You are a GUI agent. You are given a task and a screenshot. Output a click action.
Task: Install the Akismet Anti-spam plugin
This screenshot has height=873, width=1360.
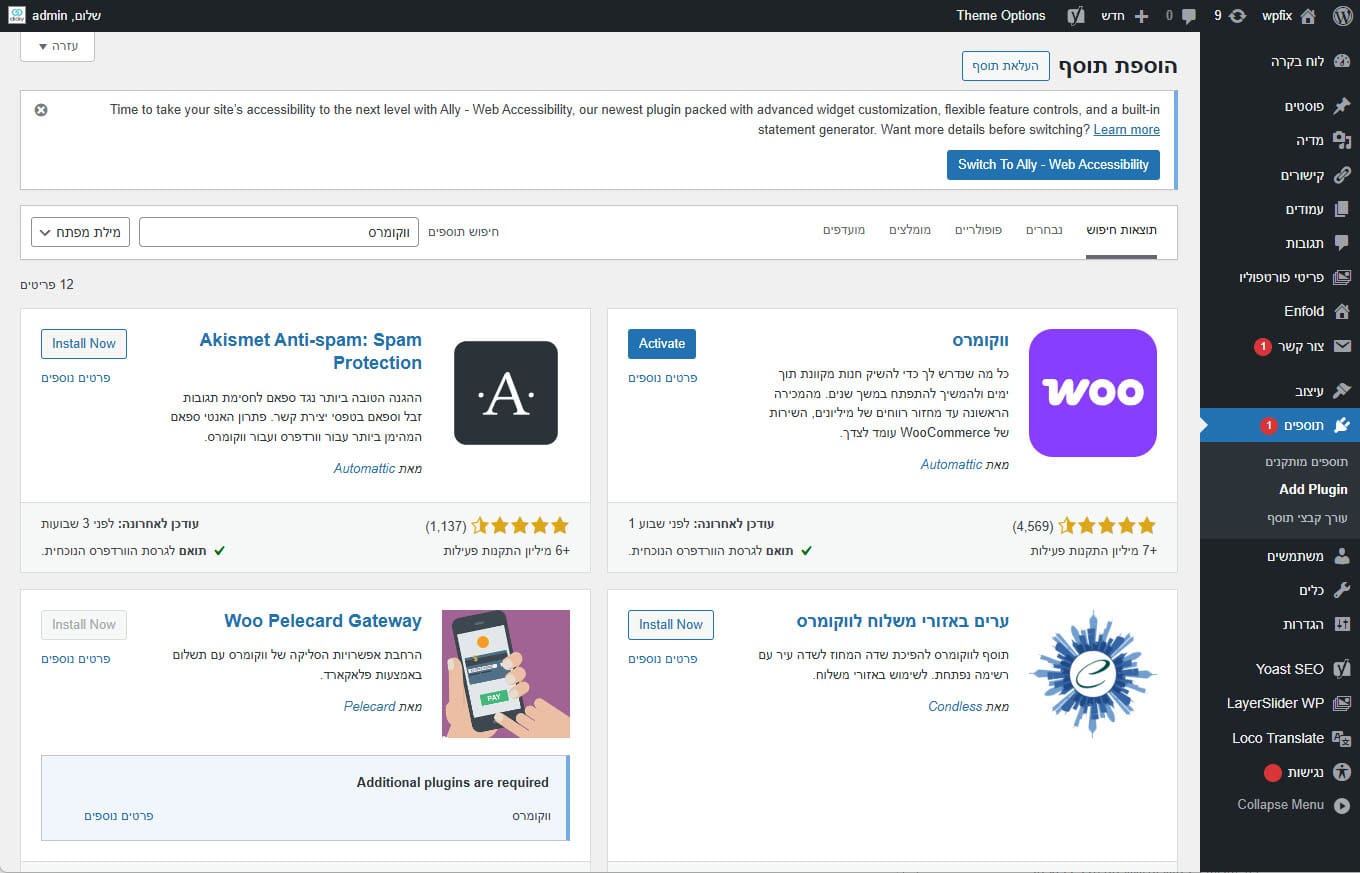click(x=84, y=343)
